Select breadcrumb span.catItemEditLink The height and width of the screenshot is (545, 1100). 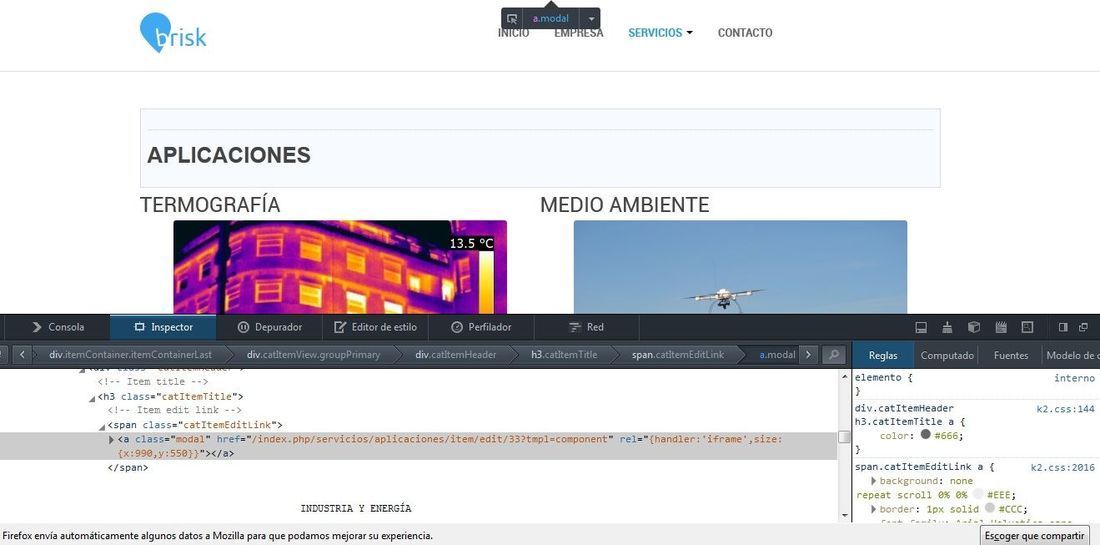point(678,355)
